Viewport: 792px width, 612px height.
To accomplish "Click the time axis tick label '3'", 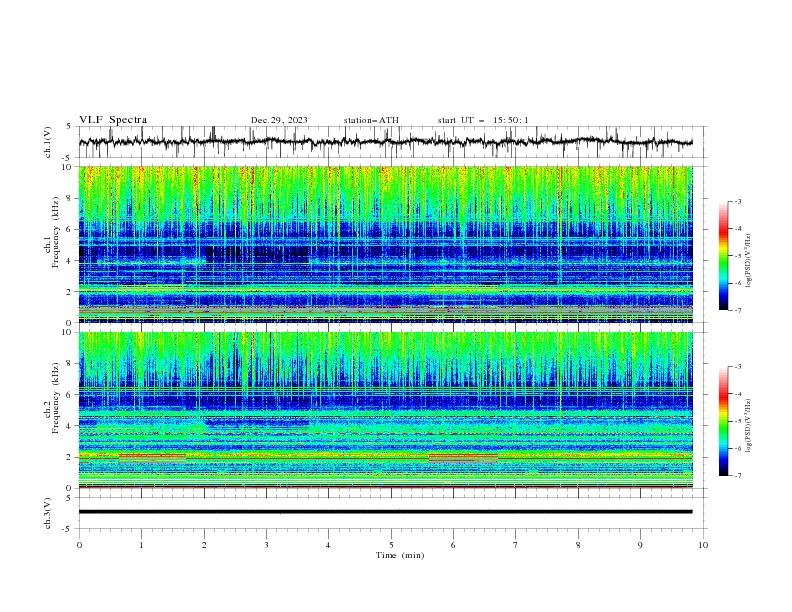I will coord(266,545).
